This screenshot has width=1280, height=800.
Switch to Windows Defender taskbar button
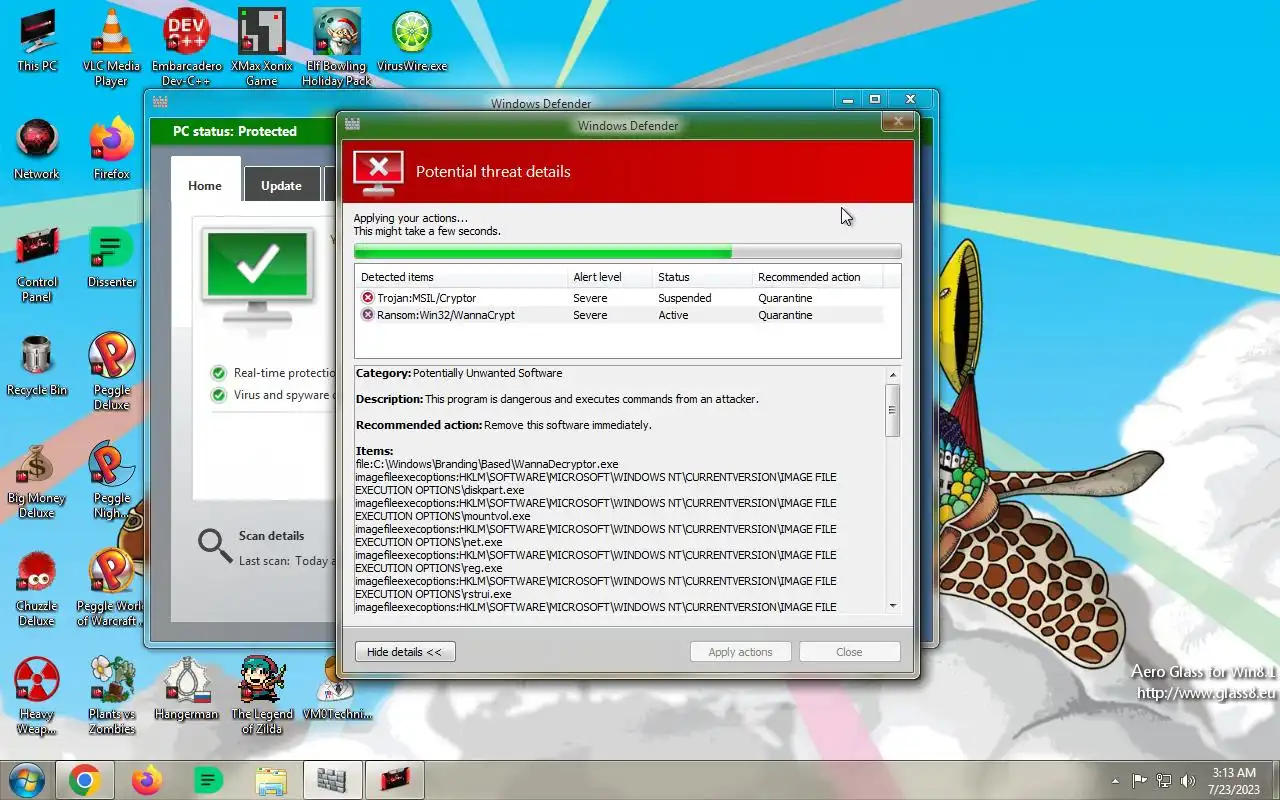[x=332, y=780]
